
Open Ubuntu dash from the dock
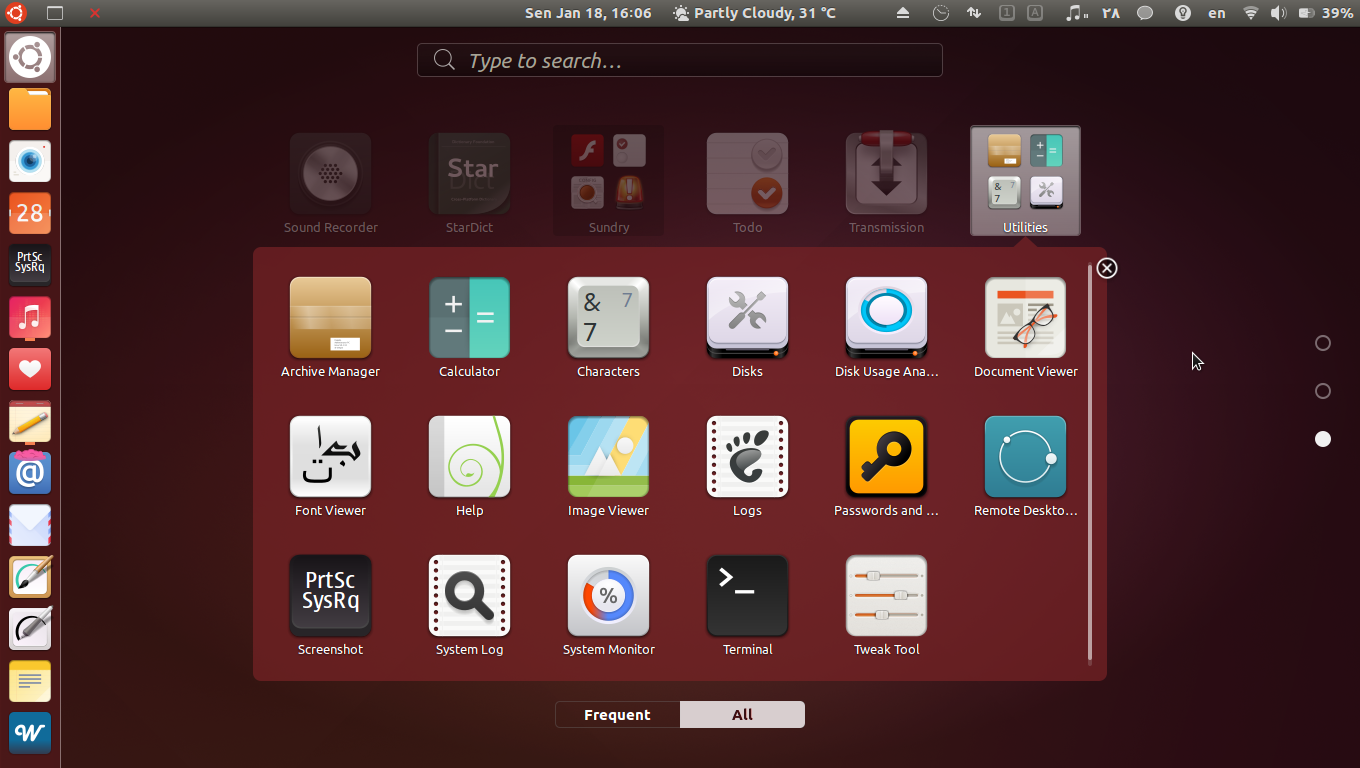30,57
